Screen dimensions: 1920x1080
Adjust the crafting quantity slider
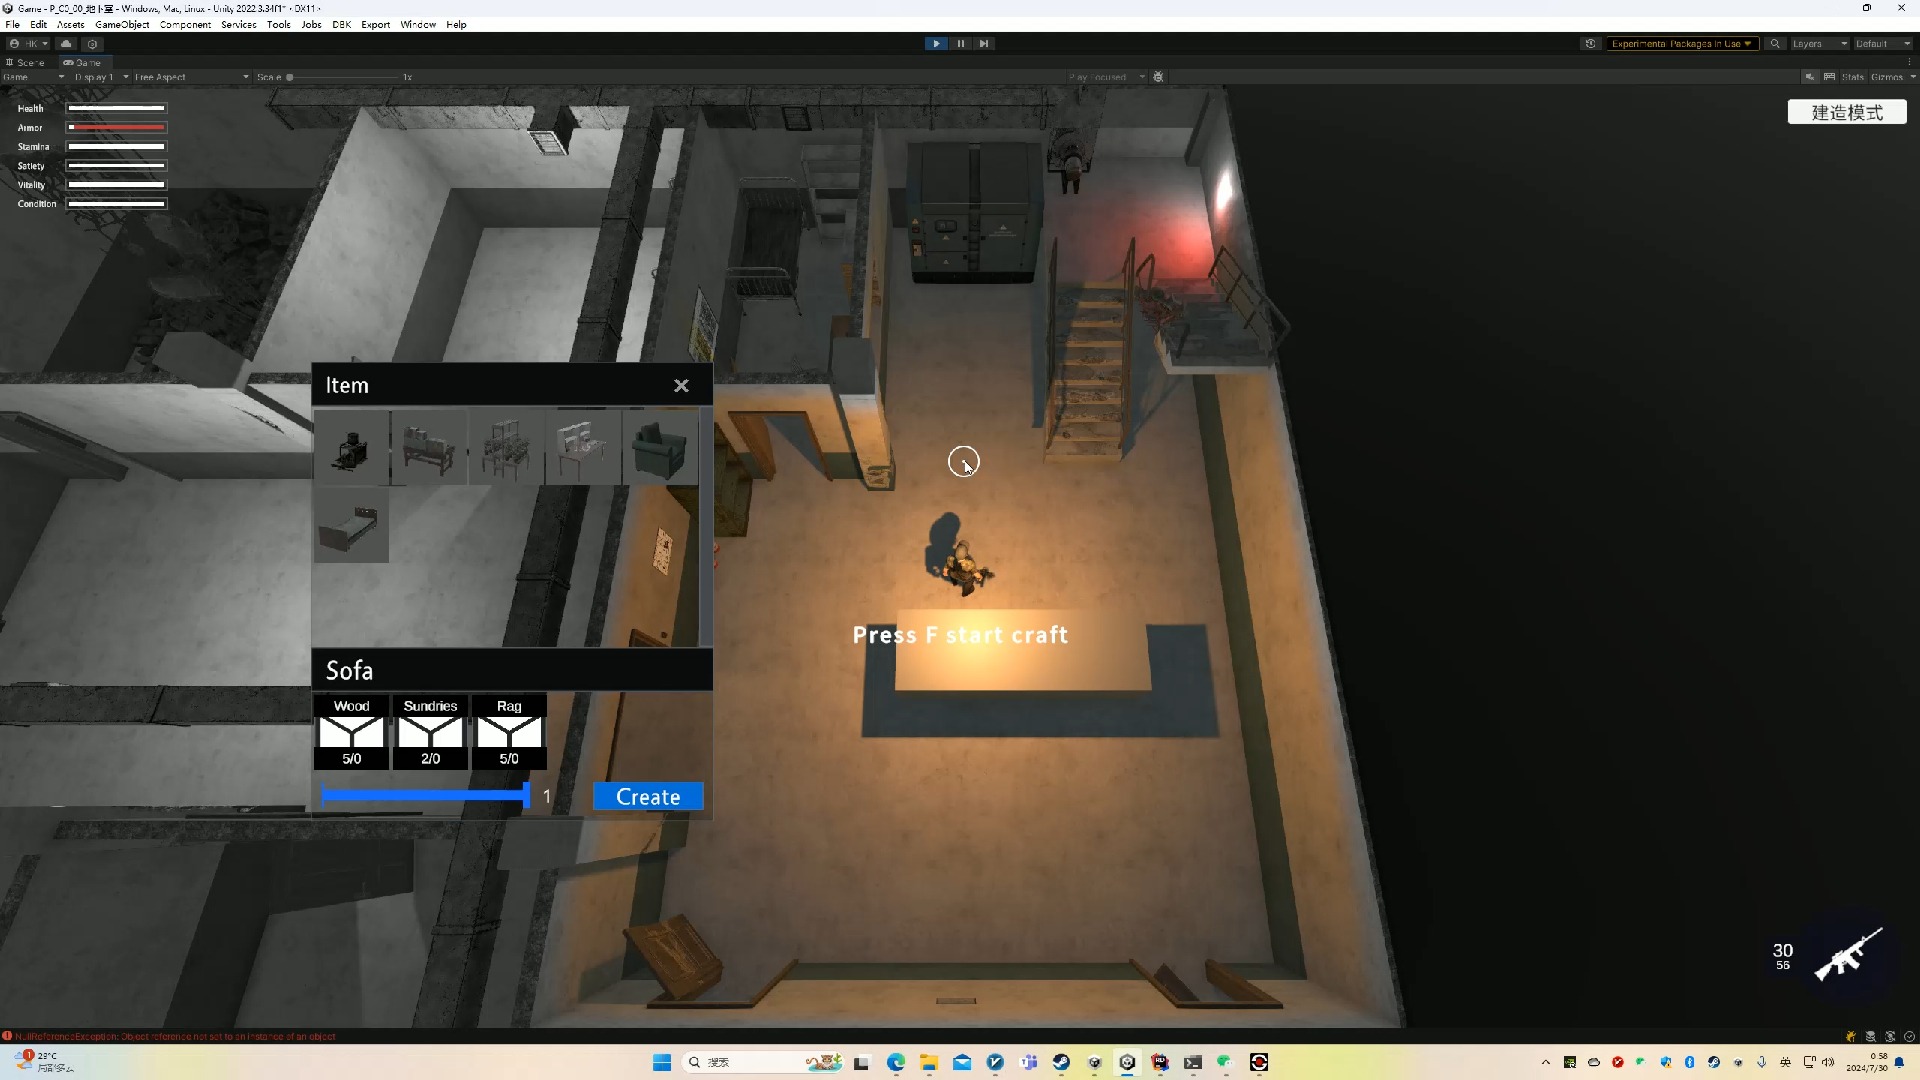pos(526,795)
